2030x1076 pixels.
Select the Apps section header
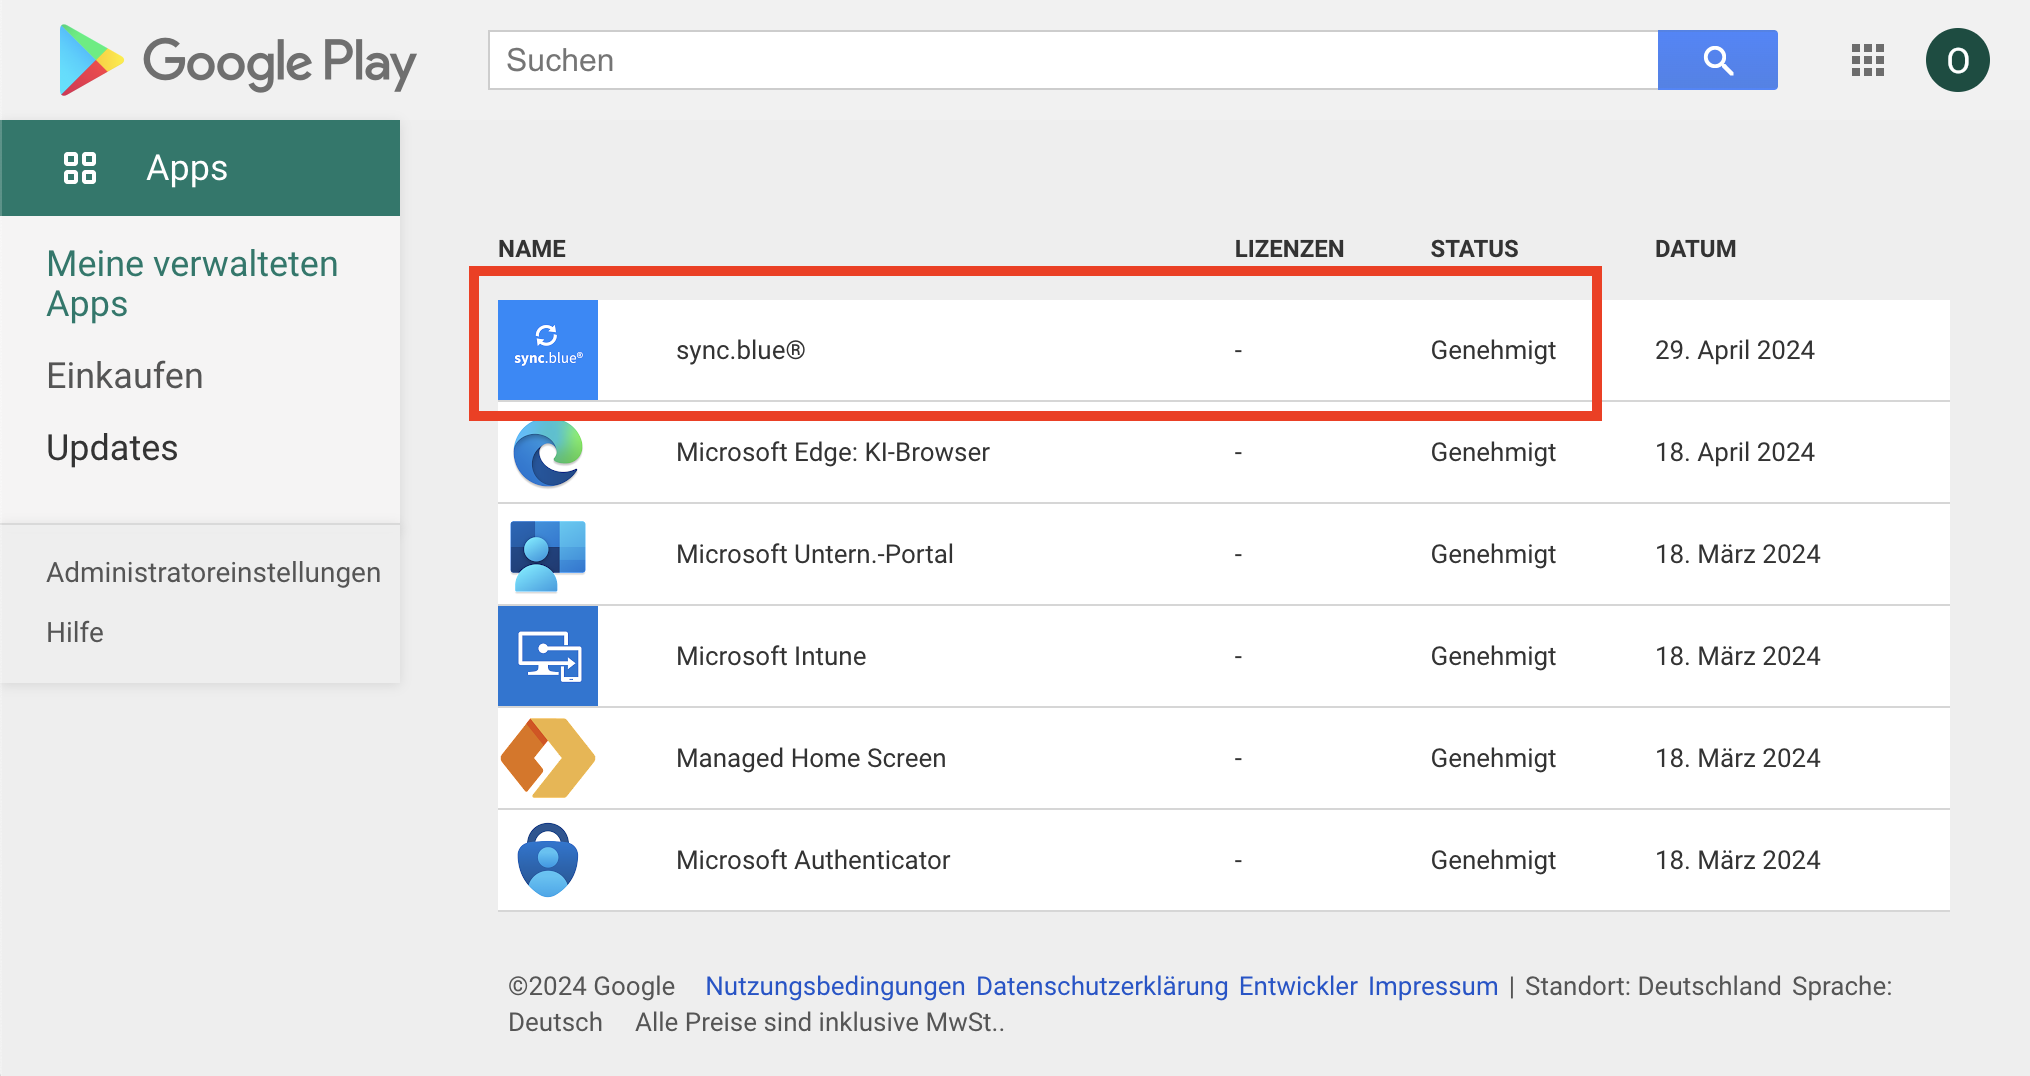click(x=200, y=168)
